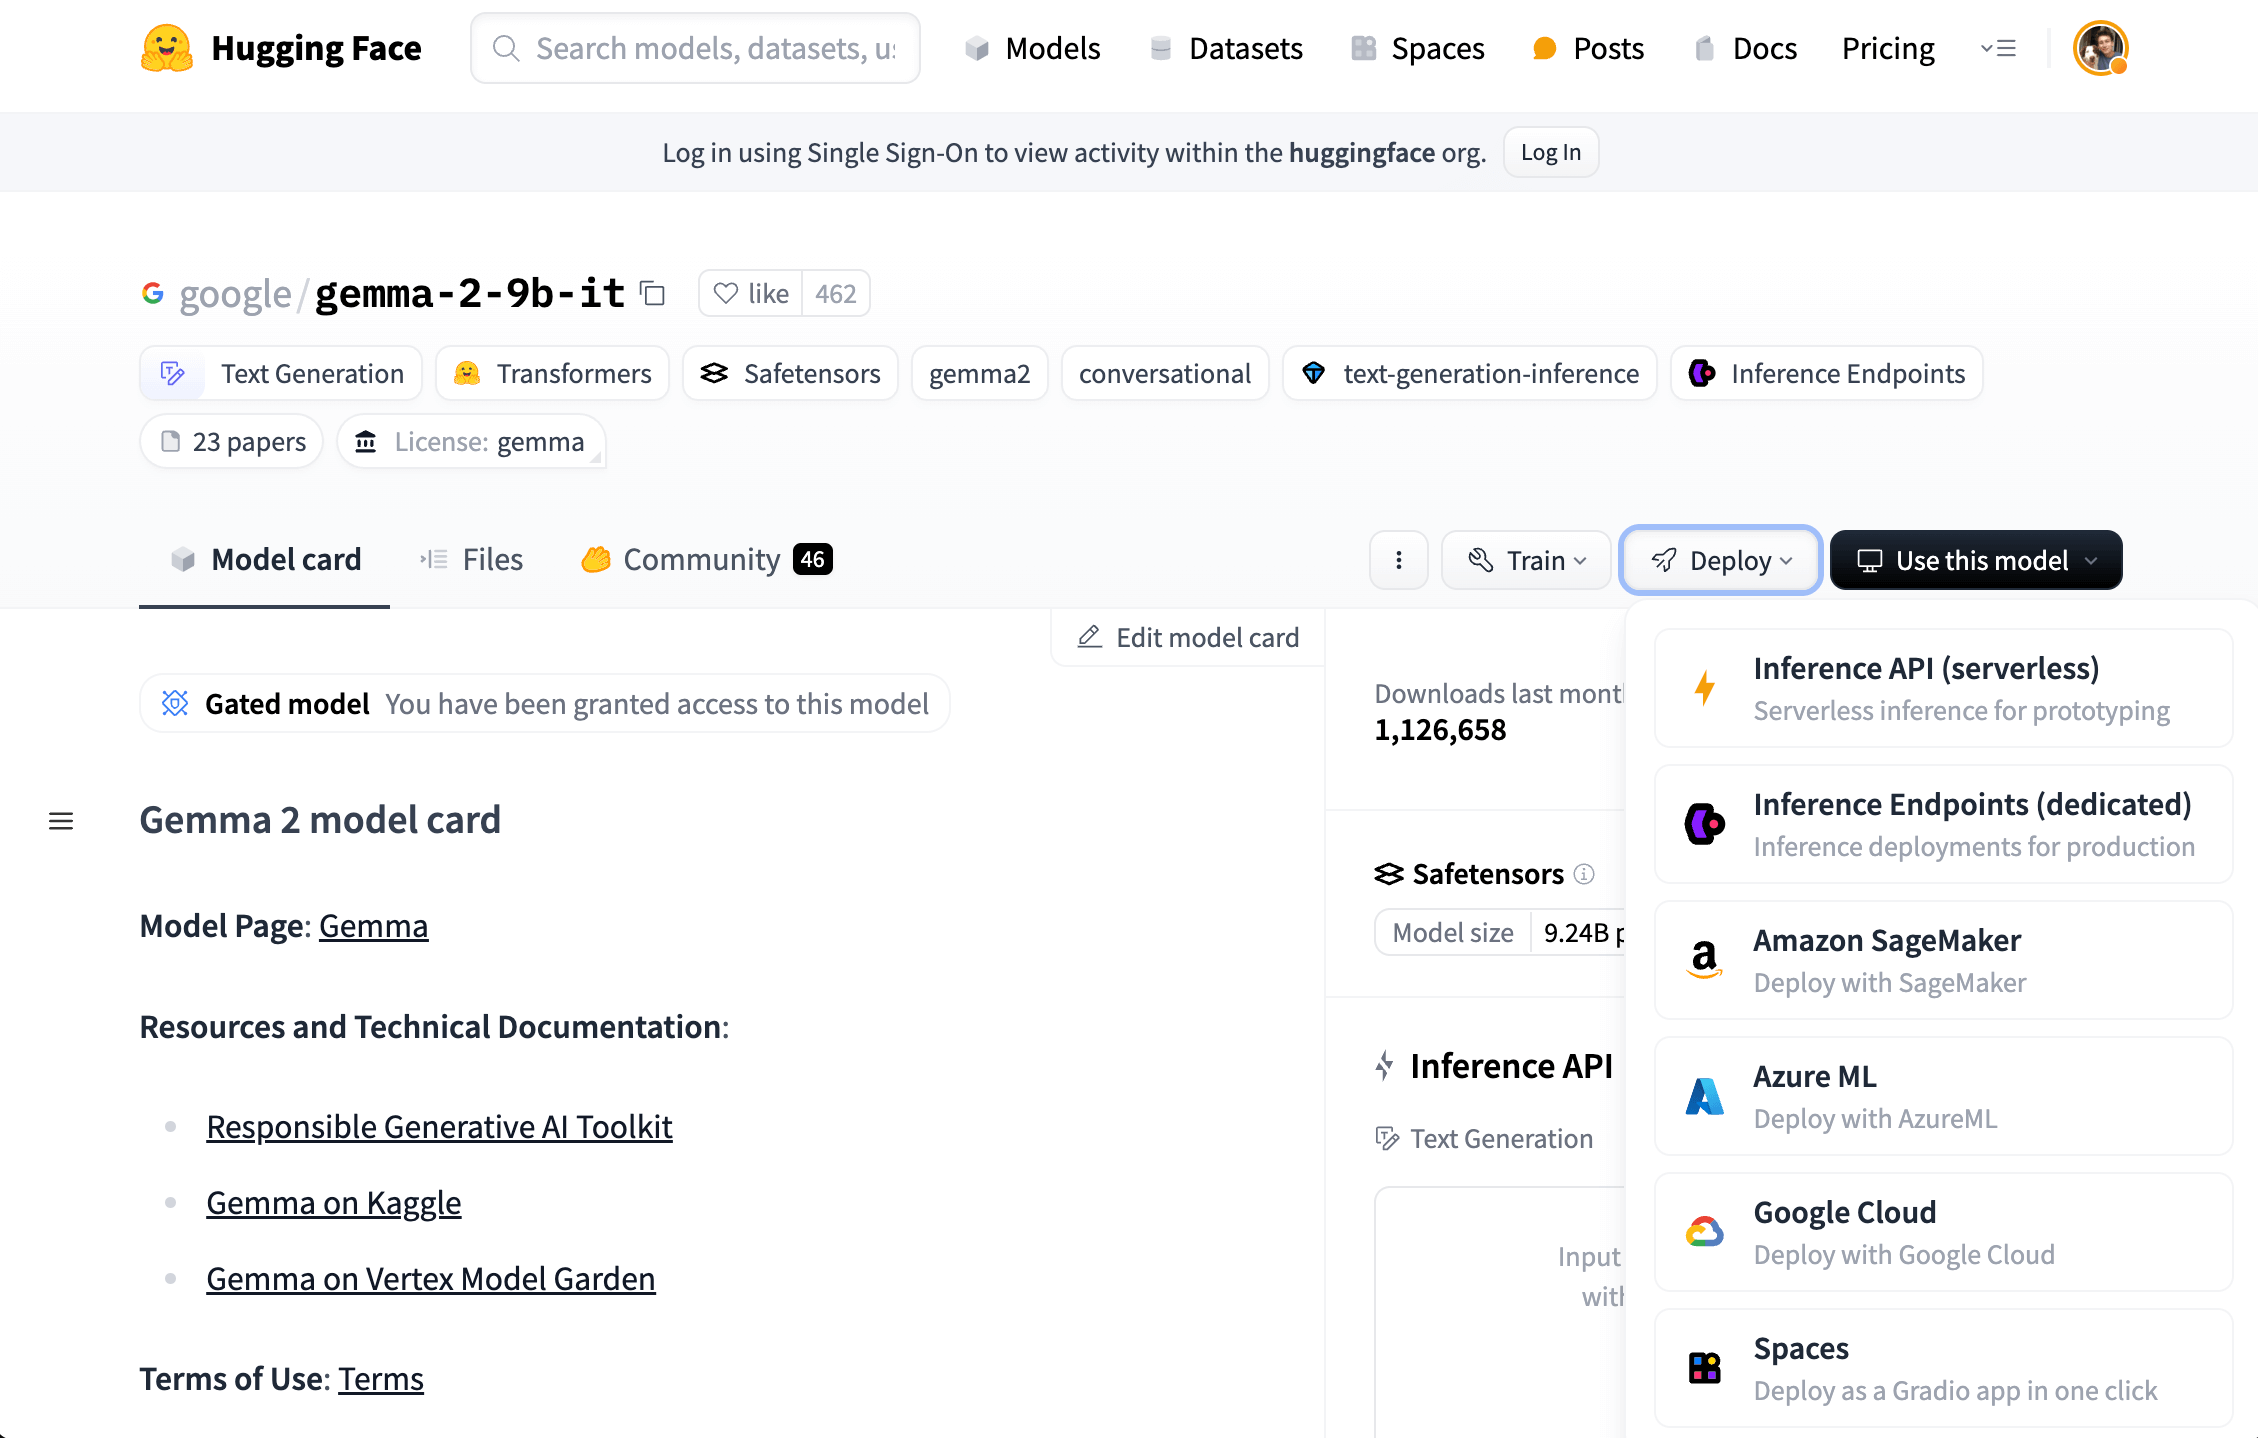Click the search models input field
This screenshot has width=2258, height=1438.
click(x=696, y=48)
